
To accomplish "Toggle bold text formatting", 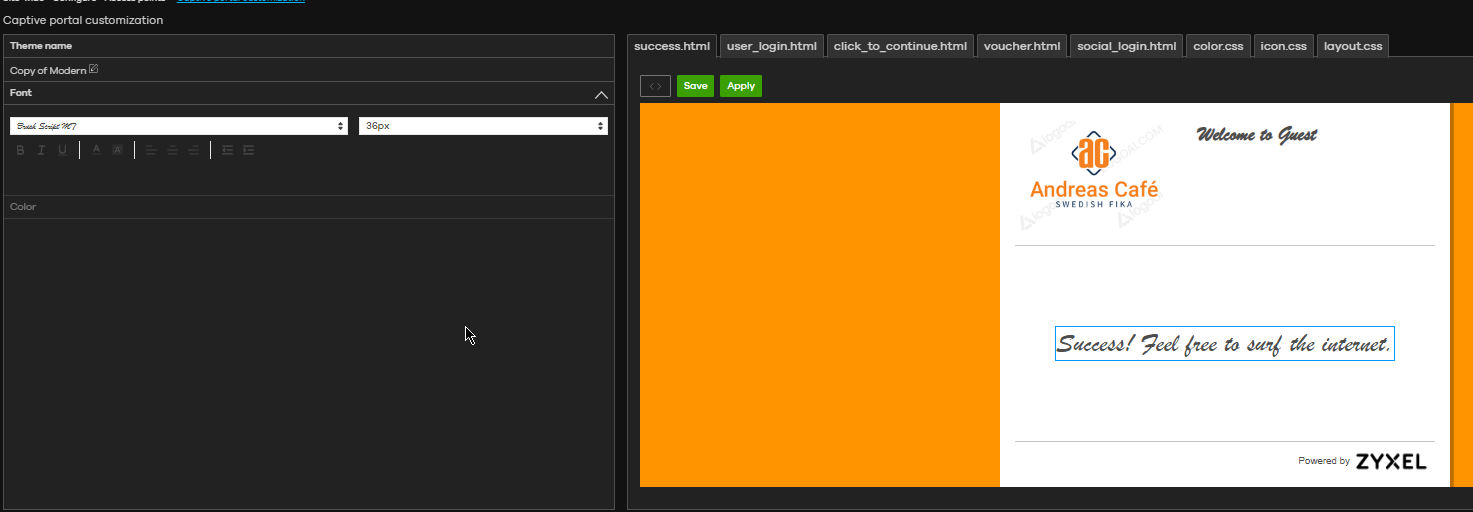I will tap(20, 150).
